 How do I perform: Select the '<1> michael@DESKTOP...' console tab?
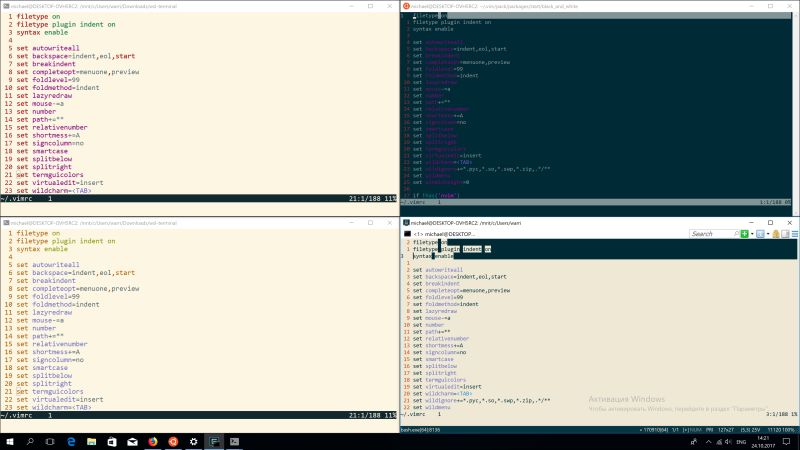click(444, 234)
